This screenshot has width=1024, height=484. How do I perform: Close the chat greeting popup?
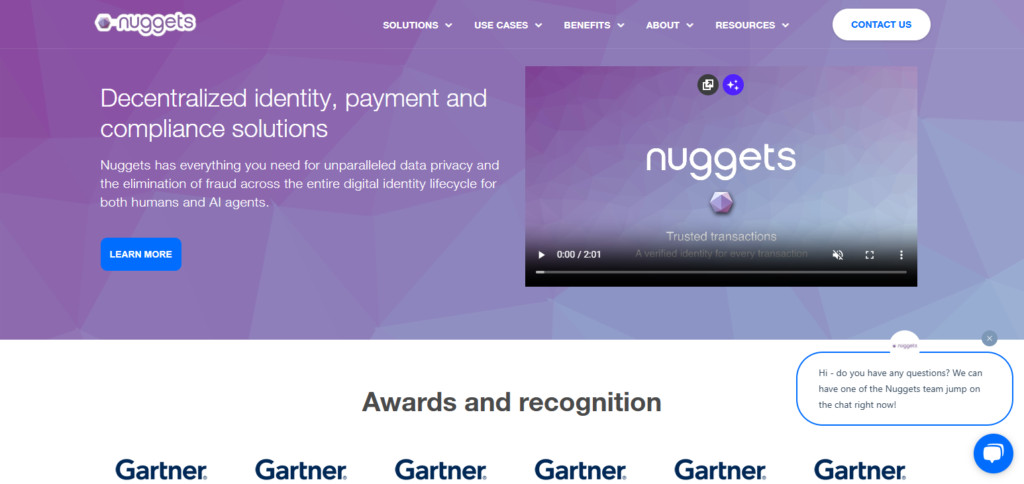click(989, 338)
